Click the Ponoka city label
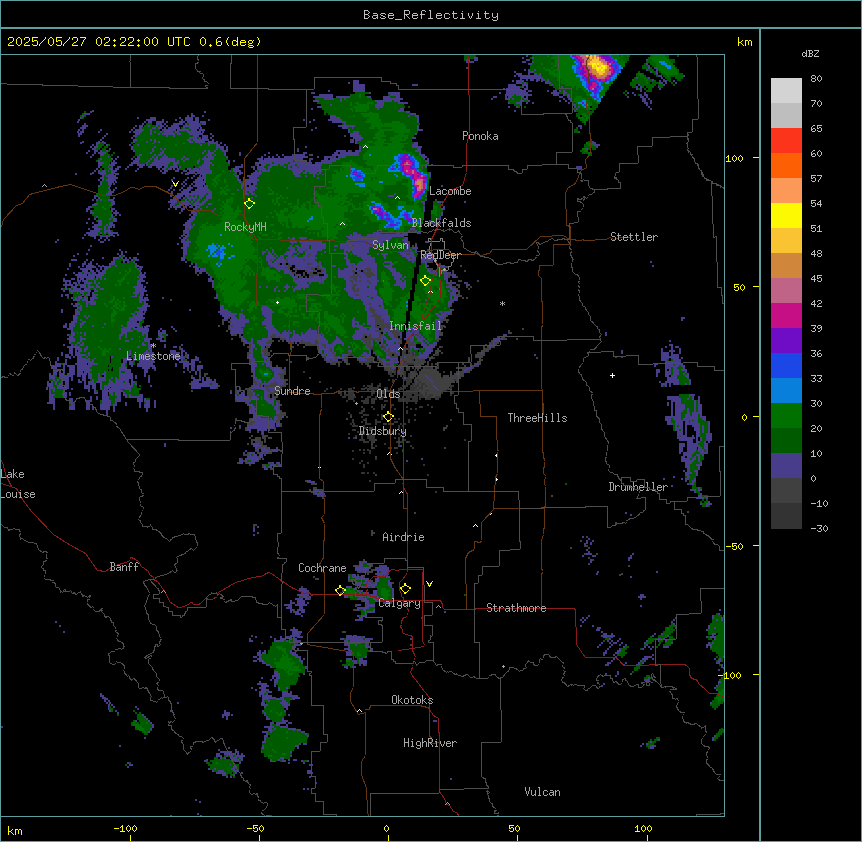 coord(480,136)
